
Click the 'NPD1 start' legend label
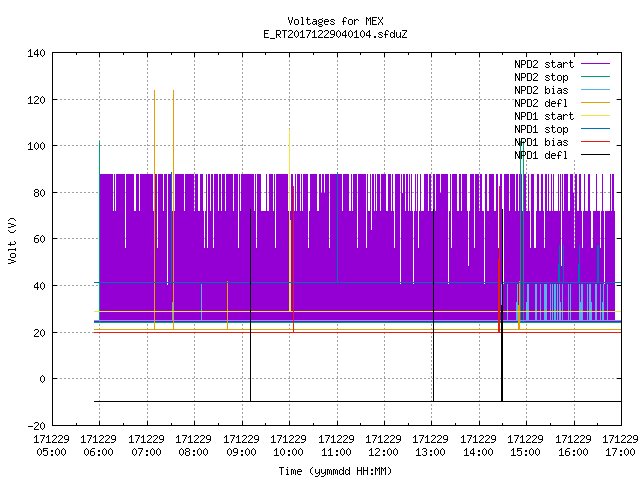[x=544, y=116]
